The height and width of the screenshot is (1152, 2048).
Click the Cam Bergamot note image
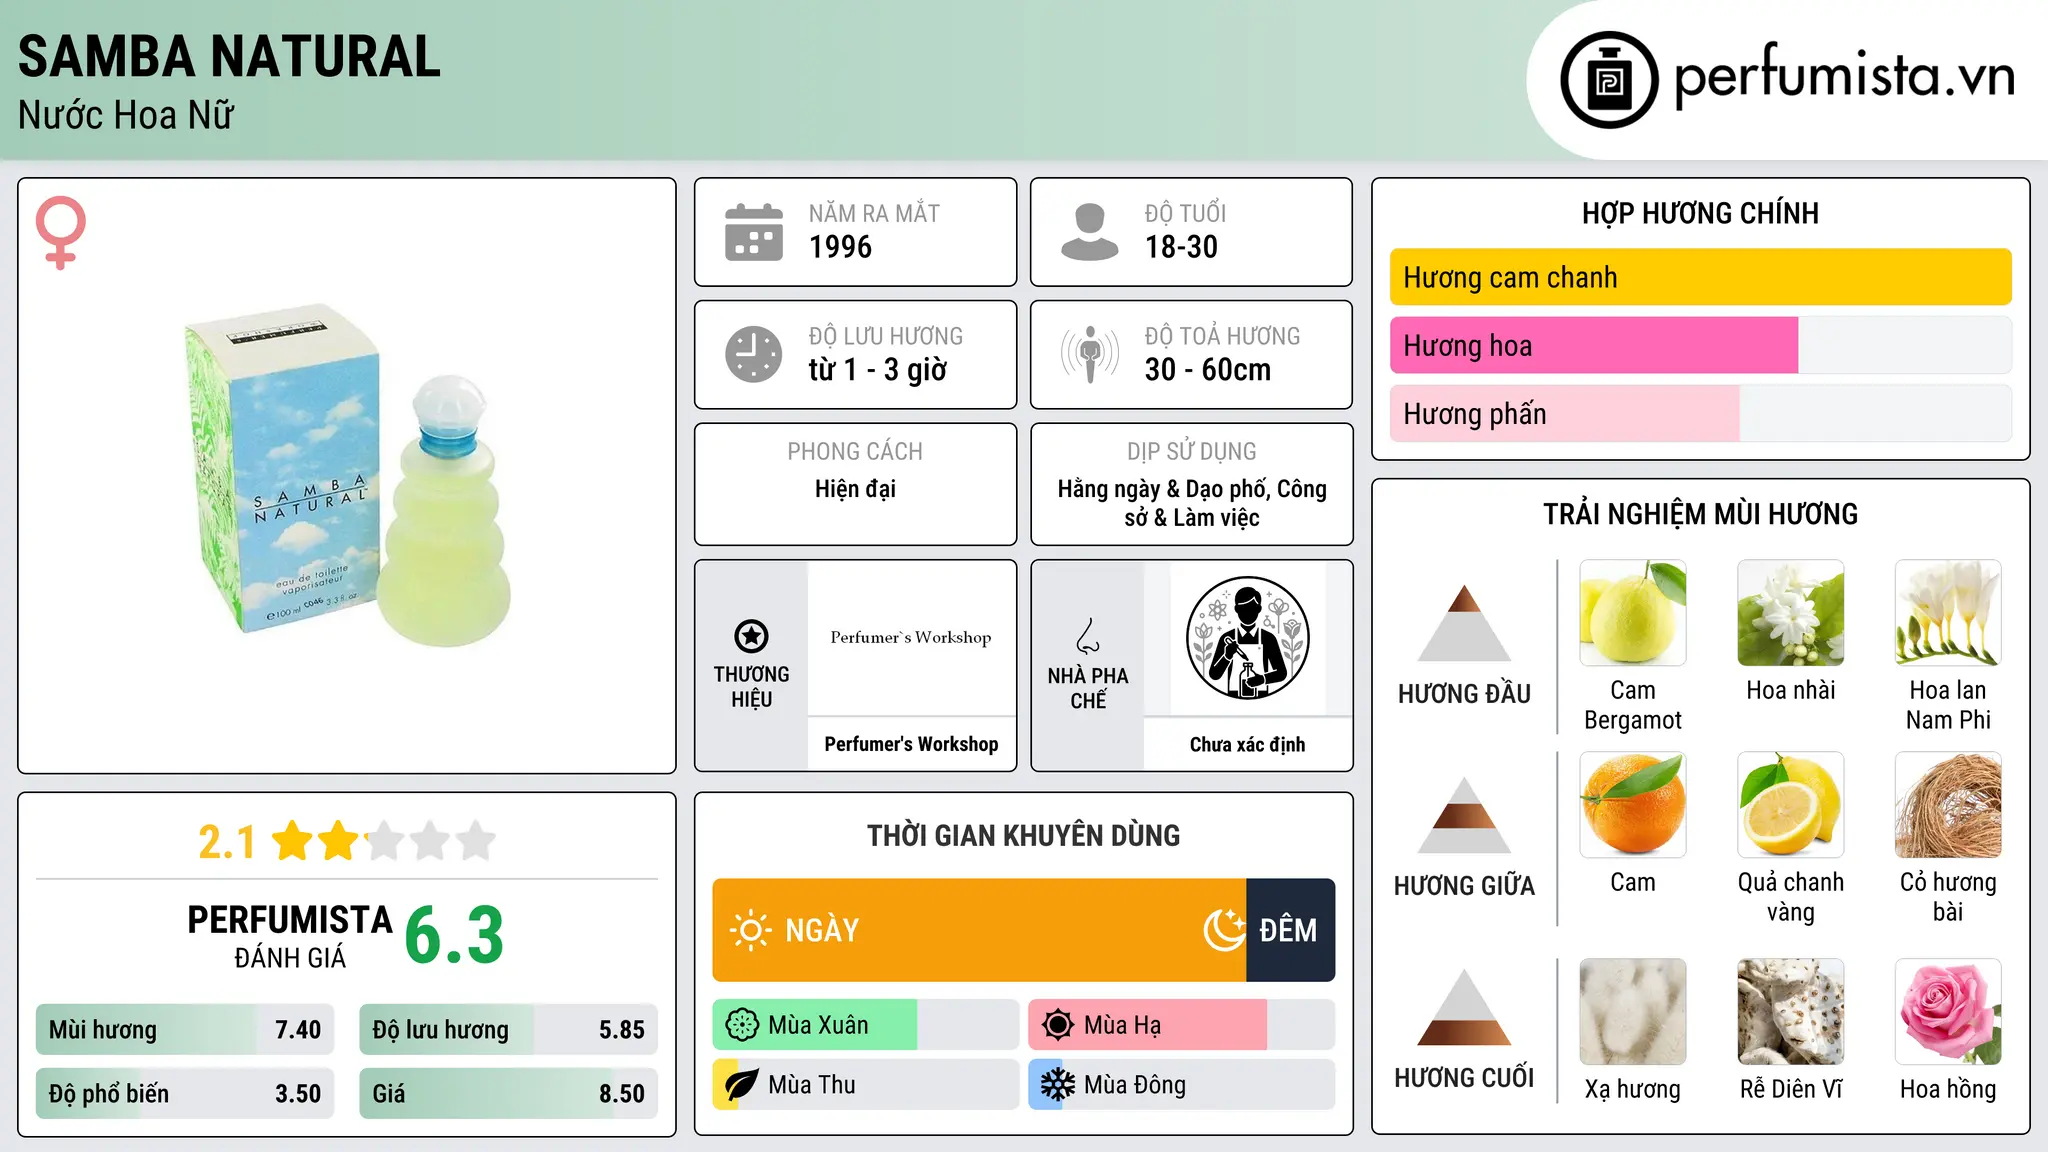click(1633, 613)
